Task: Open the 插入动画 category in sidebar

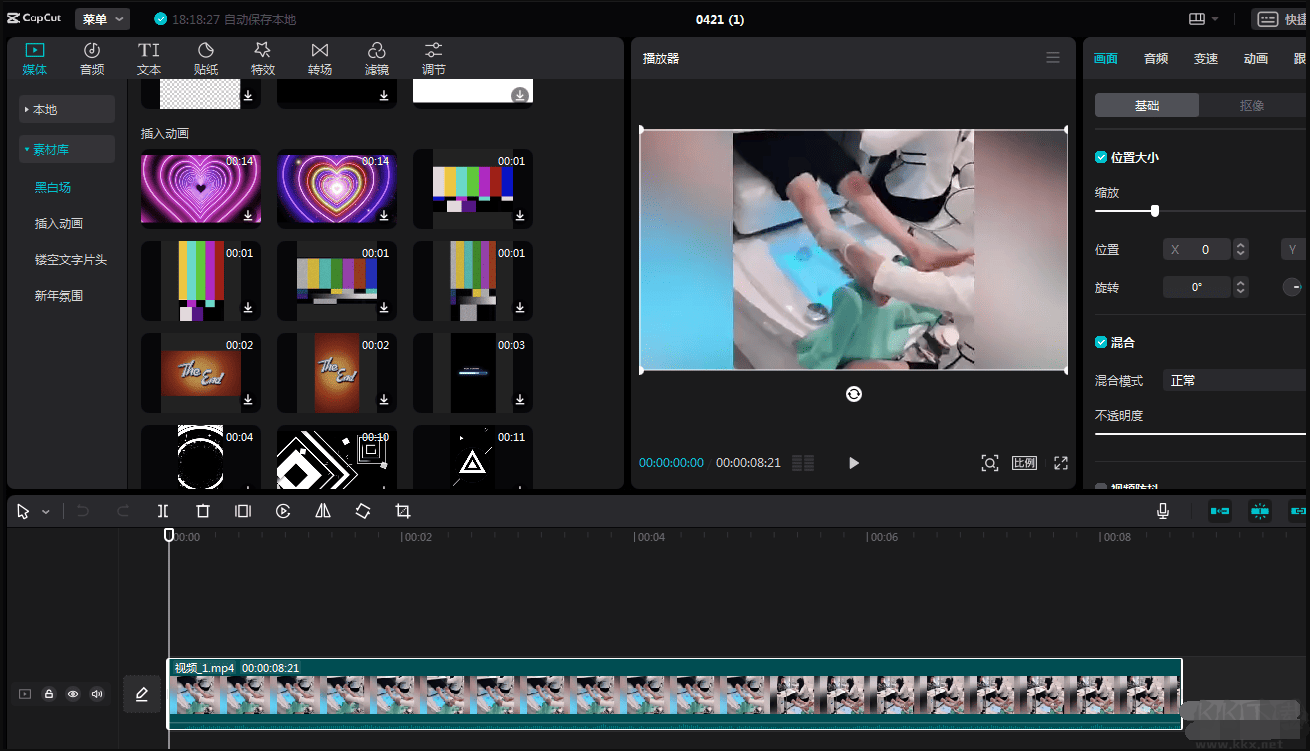Action: click(59, 224)
